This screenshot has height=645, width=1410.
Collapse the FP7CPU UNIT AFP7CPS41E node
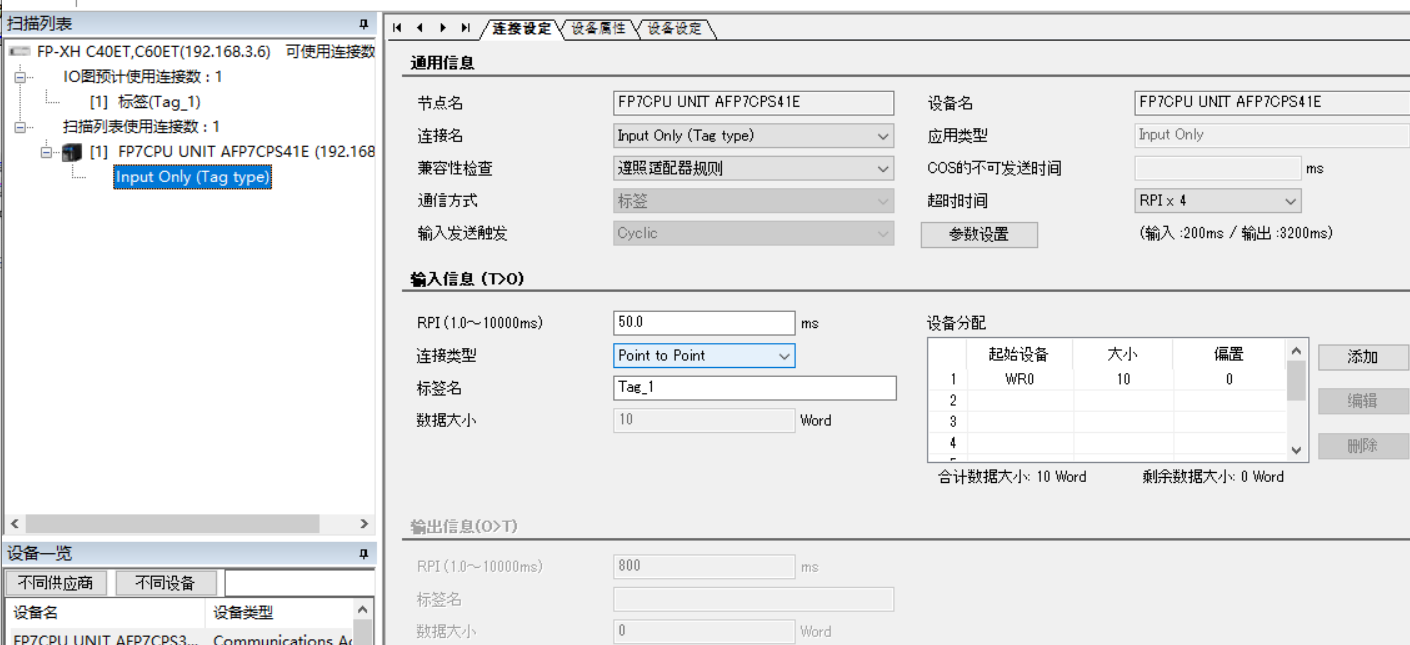click(46, 152)
